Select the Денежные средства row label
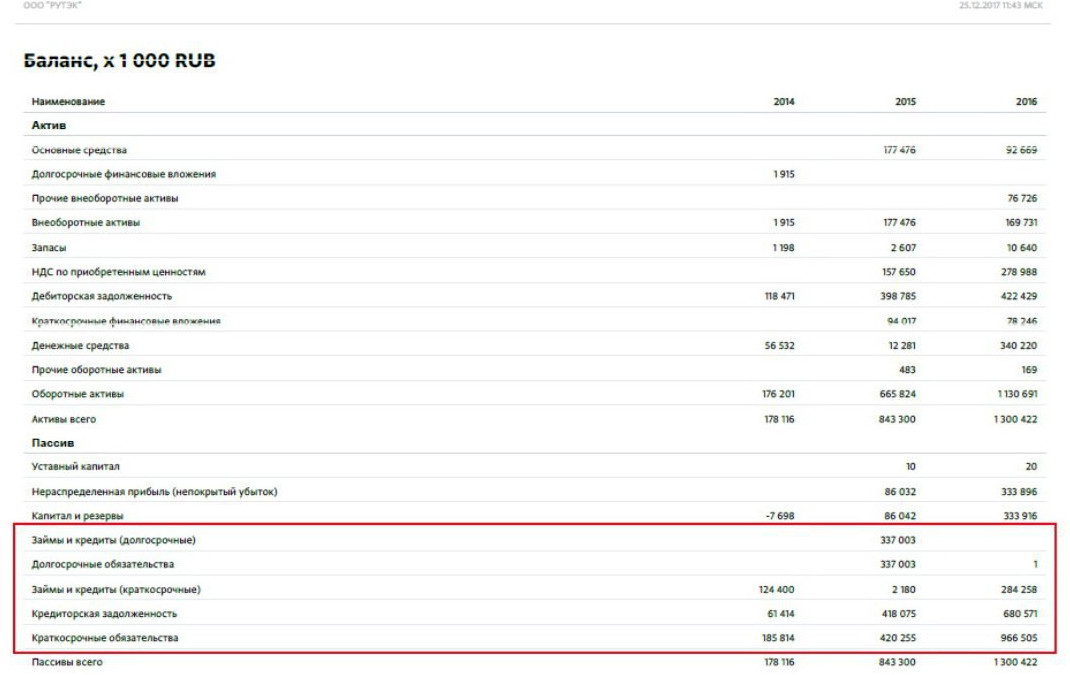This screenshot has height=675, width=1070. pos(80,345)
